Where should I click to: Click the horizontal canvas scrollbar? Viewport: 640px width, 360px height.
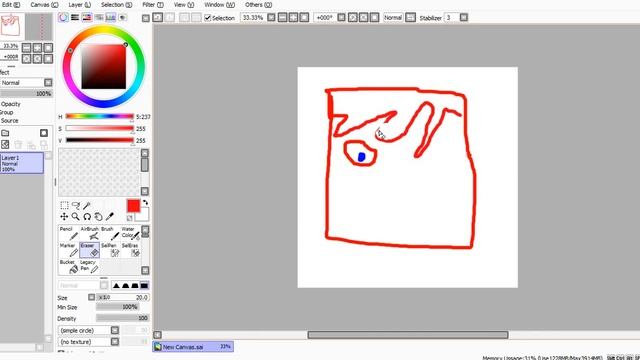coord(408,335)
